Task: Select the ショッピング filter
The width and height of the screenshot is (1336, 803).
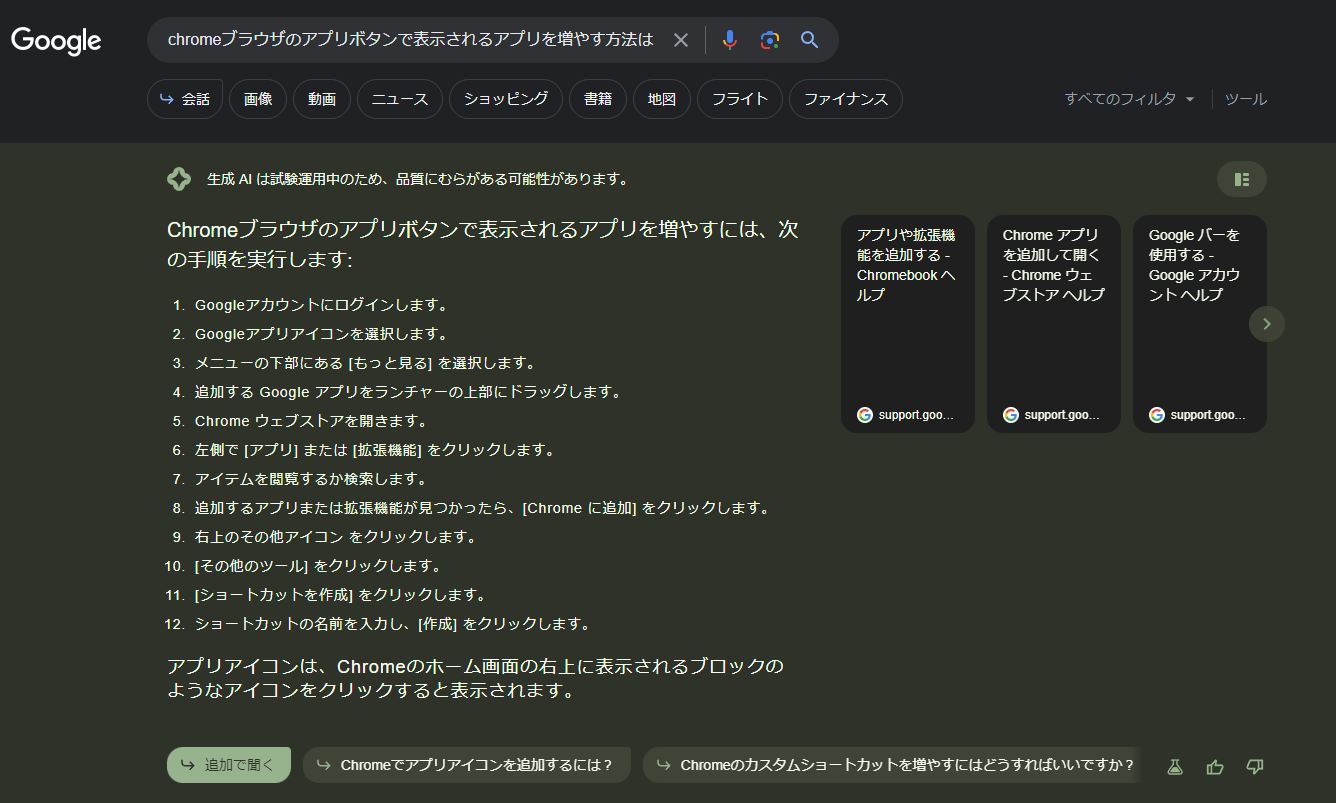Action: pos(506,99)
